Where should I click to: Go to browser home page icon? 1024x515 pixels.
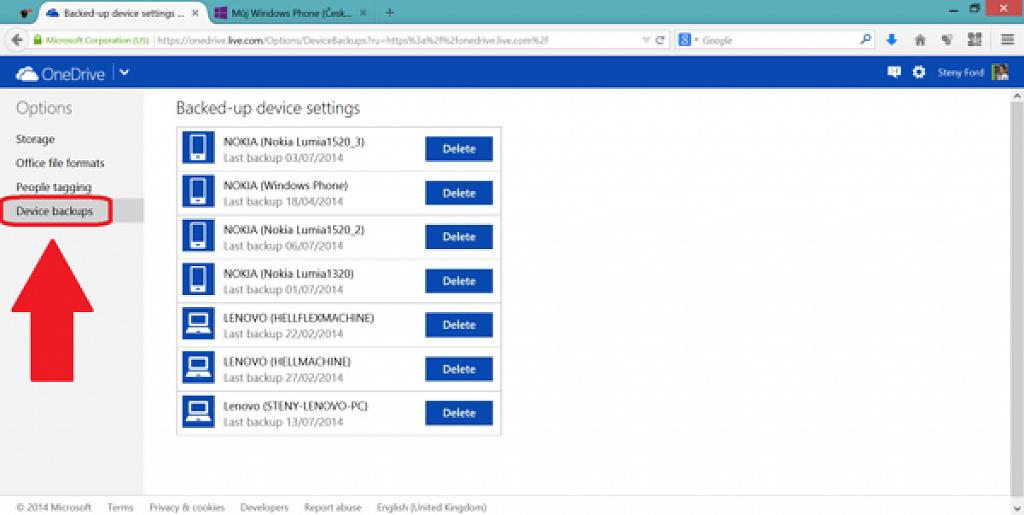tap(920, 40)
